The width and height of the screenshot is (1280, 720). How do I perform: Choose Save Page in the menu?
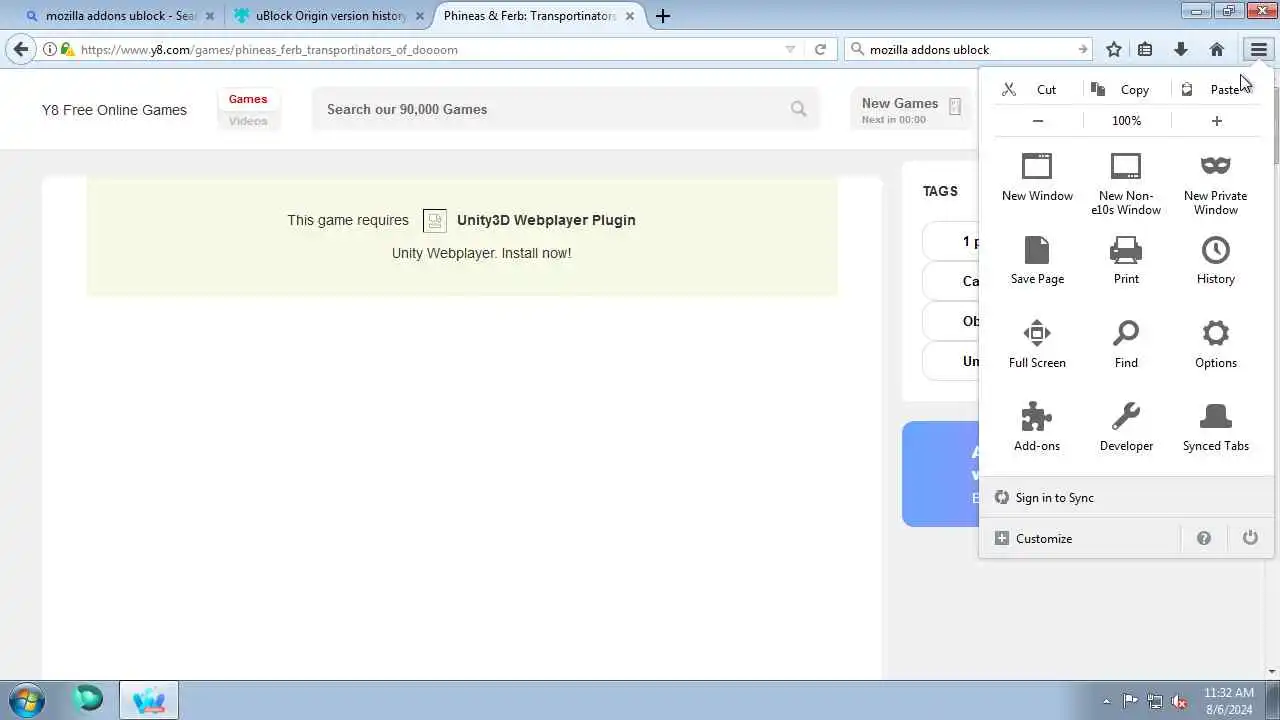click(1037, 261)
